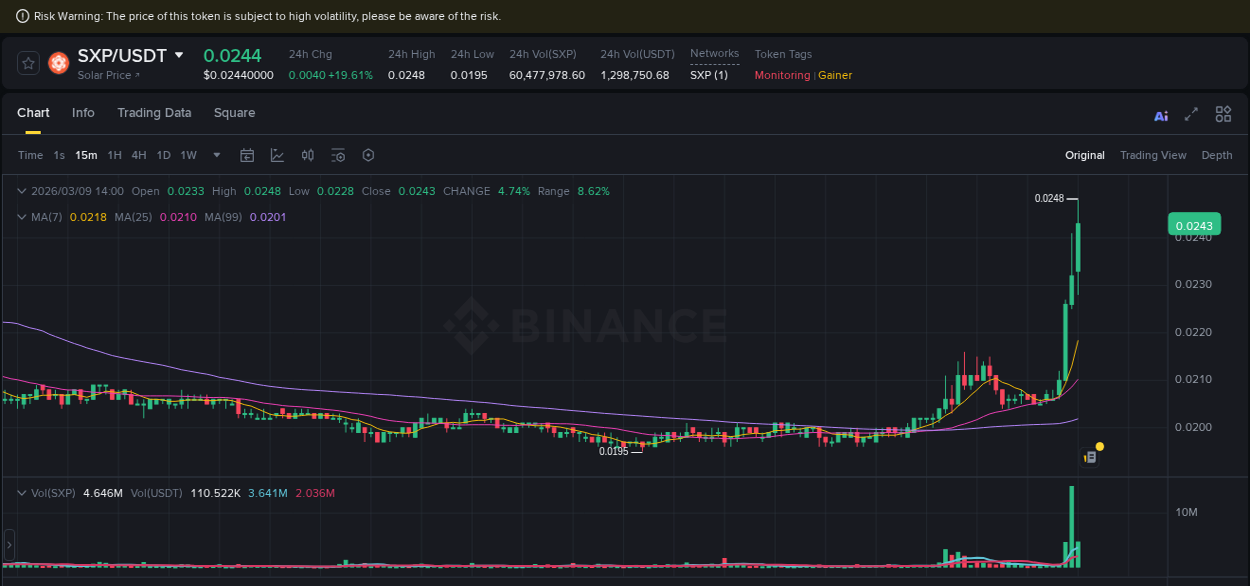This screenshot has width=1250, height=586.
Task: Toggle the favorite star for SXP/USDT
Action: [27, 62]
